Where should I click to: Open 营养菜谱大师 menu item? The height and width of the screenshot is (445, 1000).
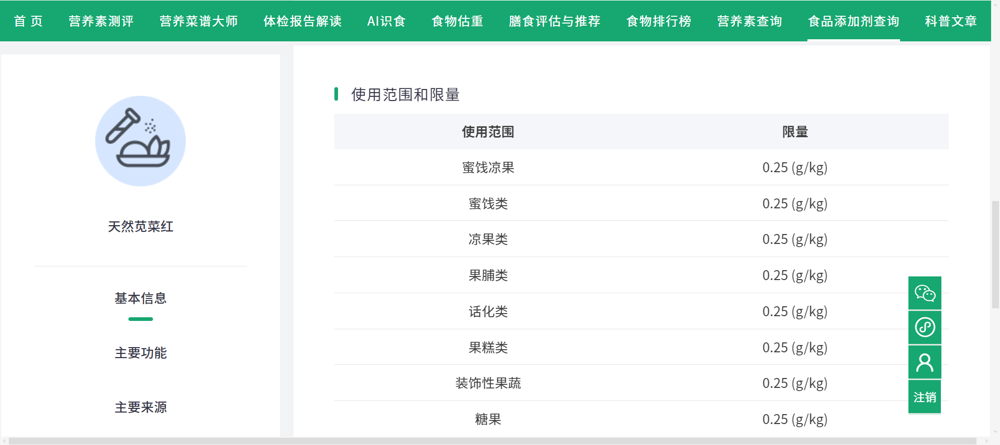198,21
